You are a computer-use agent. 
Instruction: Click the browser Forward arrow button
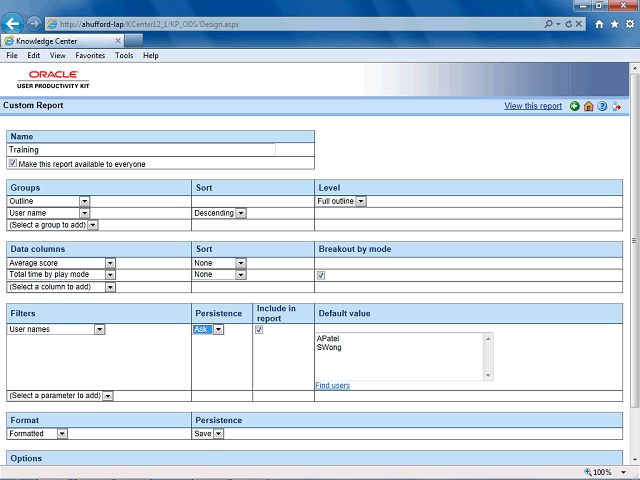pos(34,24)
